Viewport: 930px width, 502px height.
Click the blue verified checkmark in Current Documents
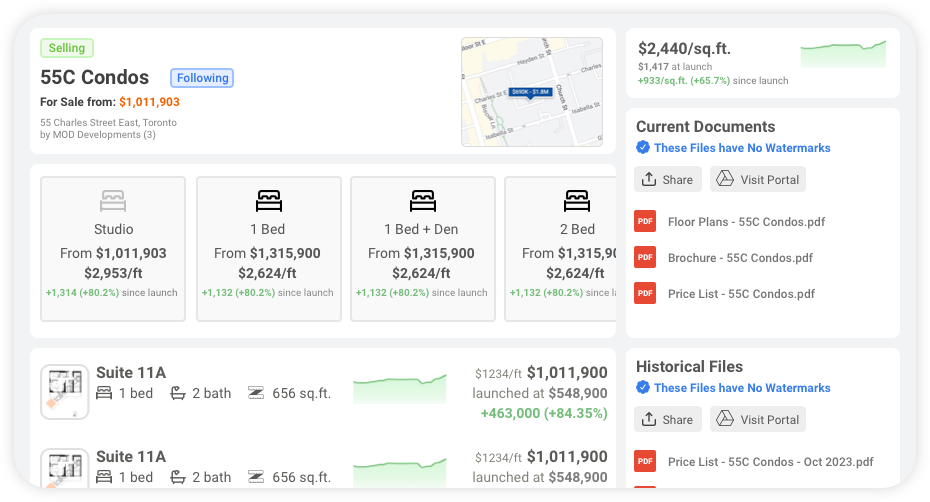[x=643, y=148]
